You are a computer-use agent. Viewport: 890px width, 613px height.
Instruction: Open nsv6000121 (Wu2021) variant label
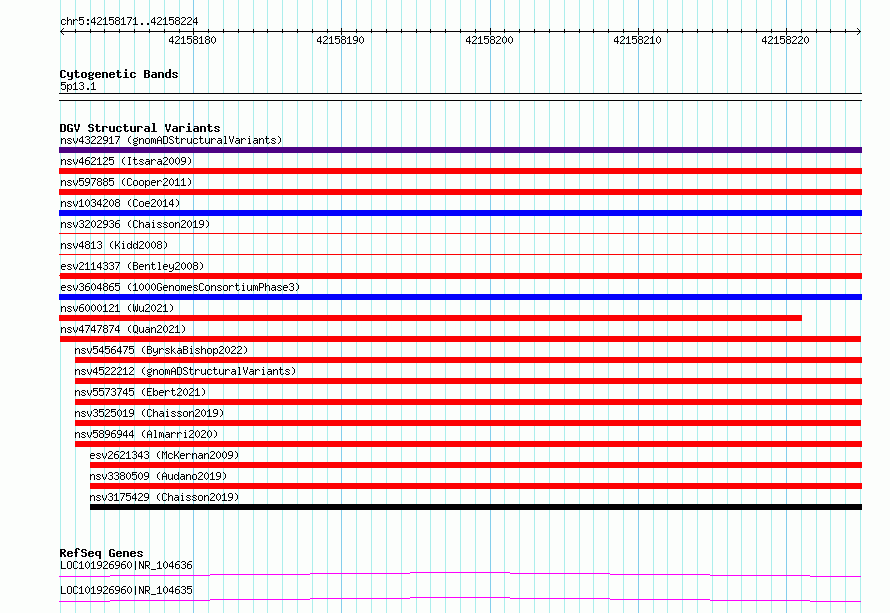(x=117, y=308)
